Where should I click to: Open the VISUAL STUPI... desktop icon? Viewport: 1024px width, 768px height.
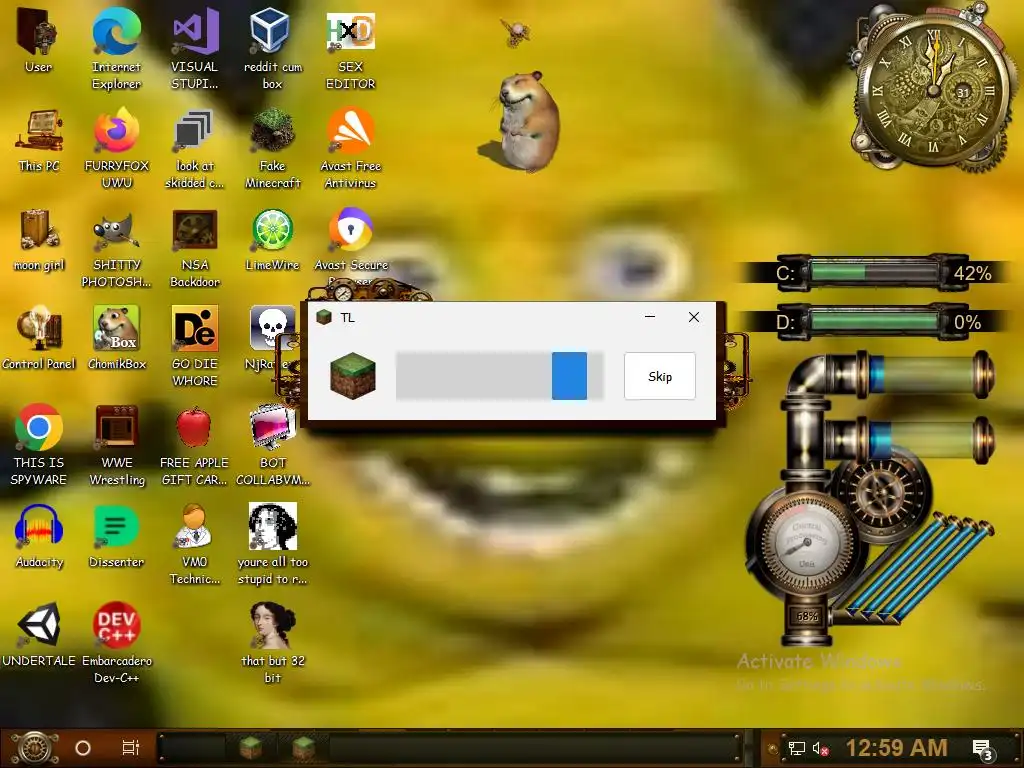click(195, 49)
